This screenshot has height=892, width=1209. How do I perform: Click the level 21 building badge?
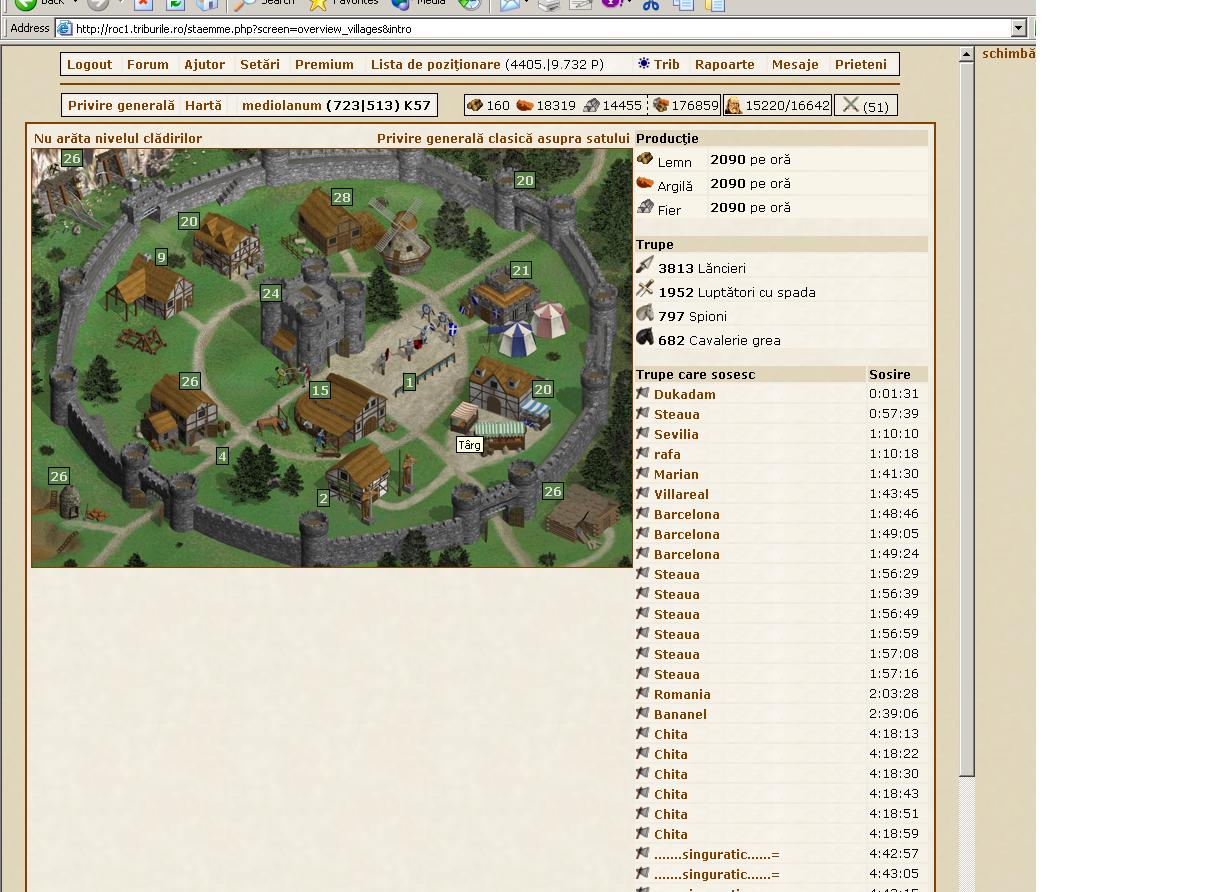pyautogui.click(x=521, y=270)
